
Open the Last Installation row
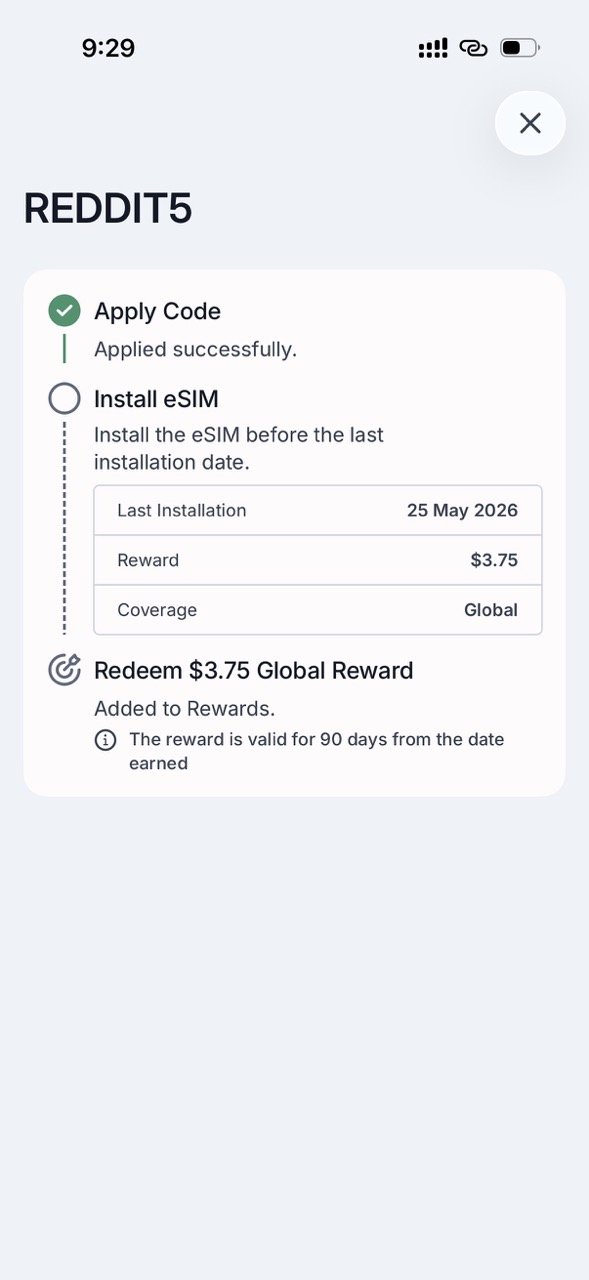(x=317, y=510)
